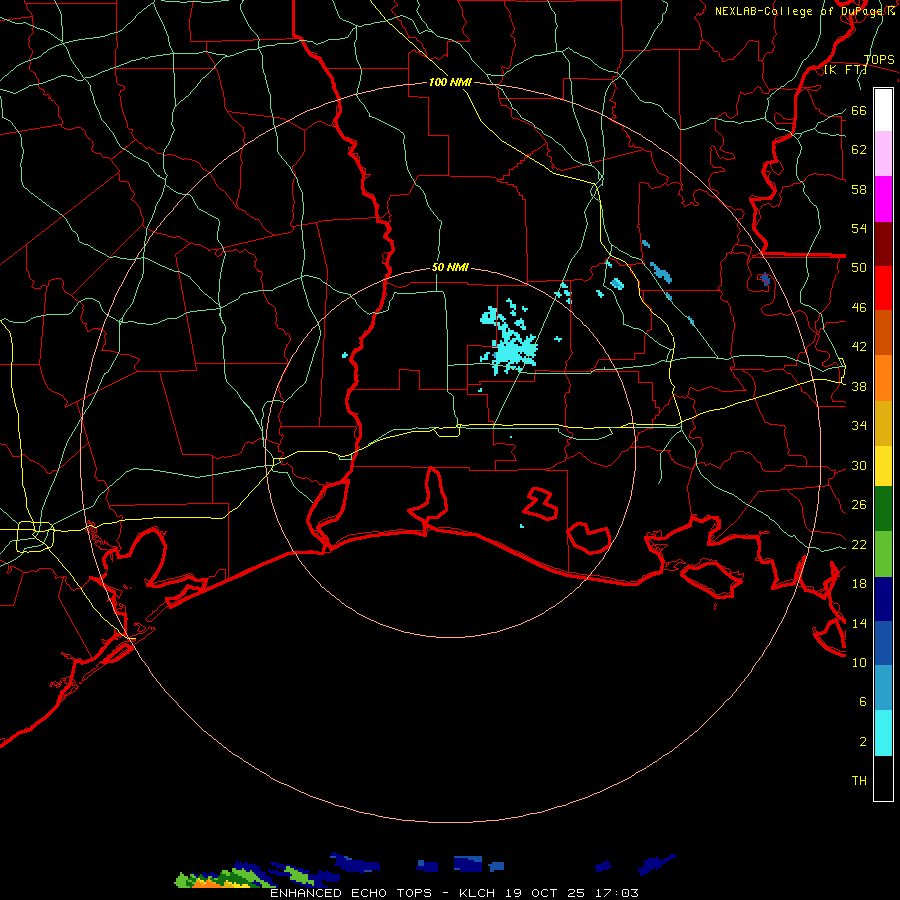900x900 pixels.
Task: Select the light blue legend band
Action: click(x=883, y=688)
